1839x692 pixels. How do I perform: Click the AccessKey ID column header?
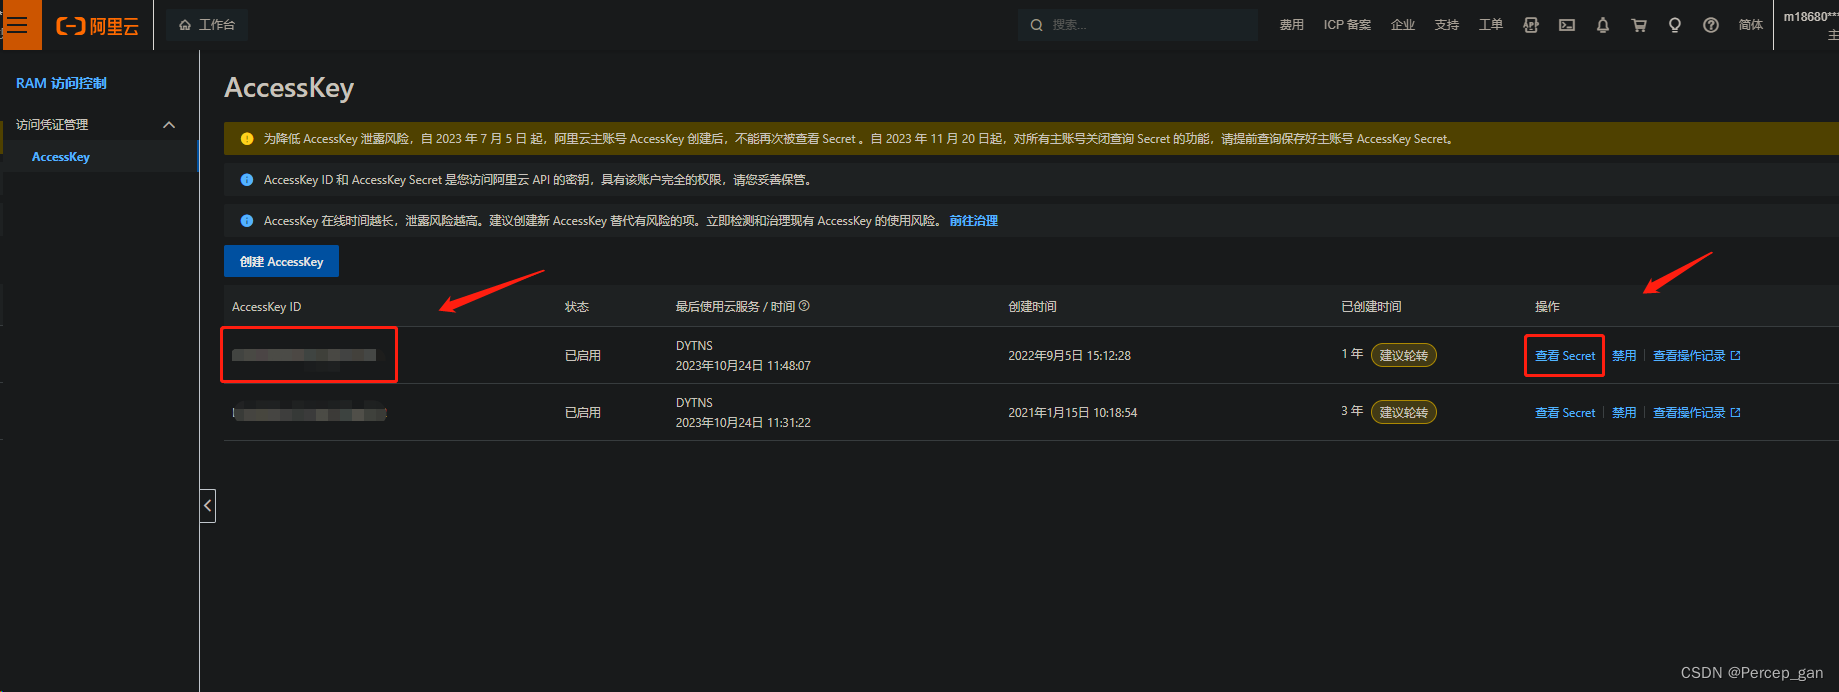pos(266,307)
